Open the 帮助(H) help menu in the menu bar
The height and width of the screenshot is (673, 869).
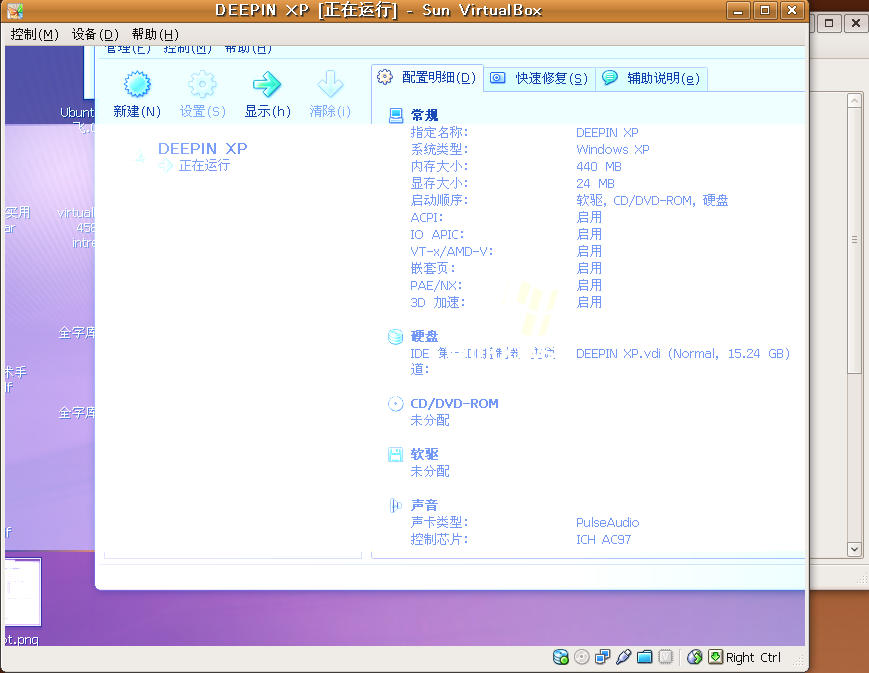pyautogui.click(x=155, y=34)
